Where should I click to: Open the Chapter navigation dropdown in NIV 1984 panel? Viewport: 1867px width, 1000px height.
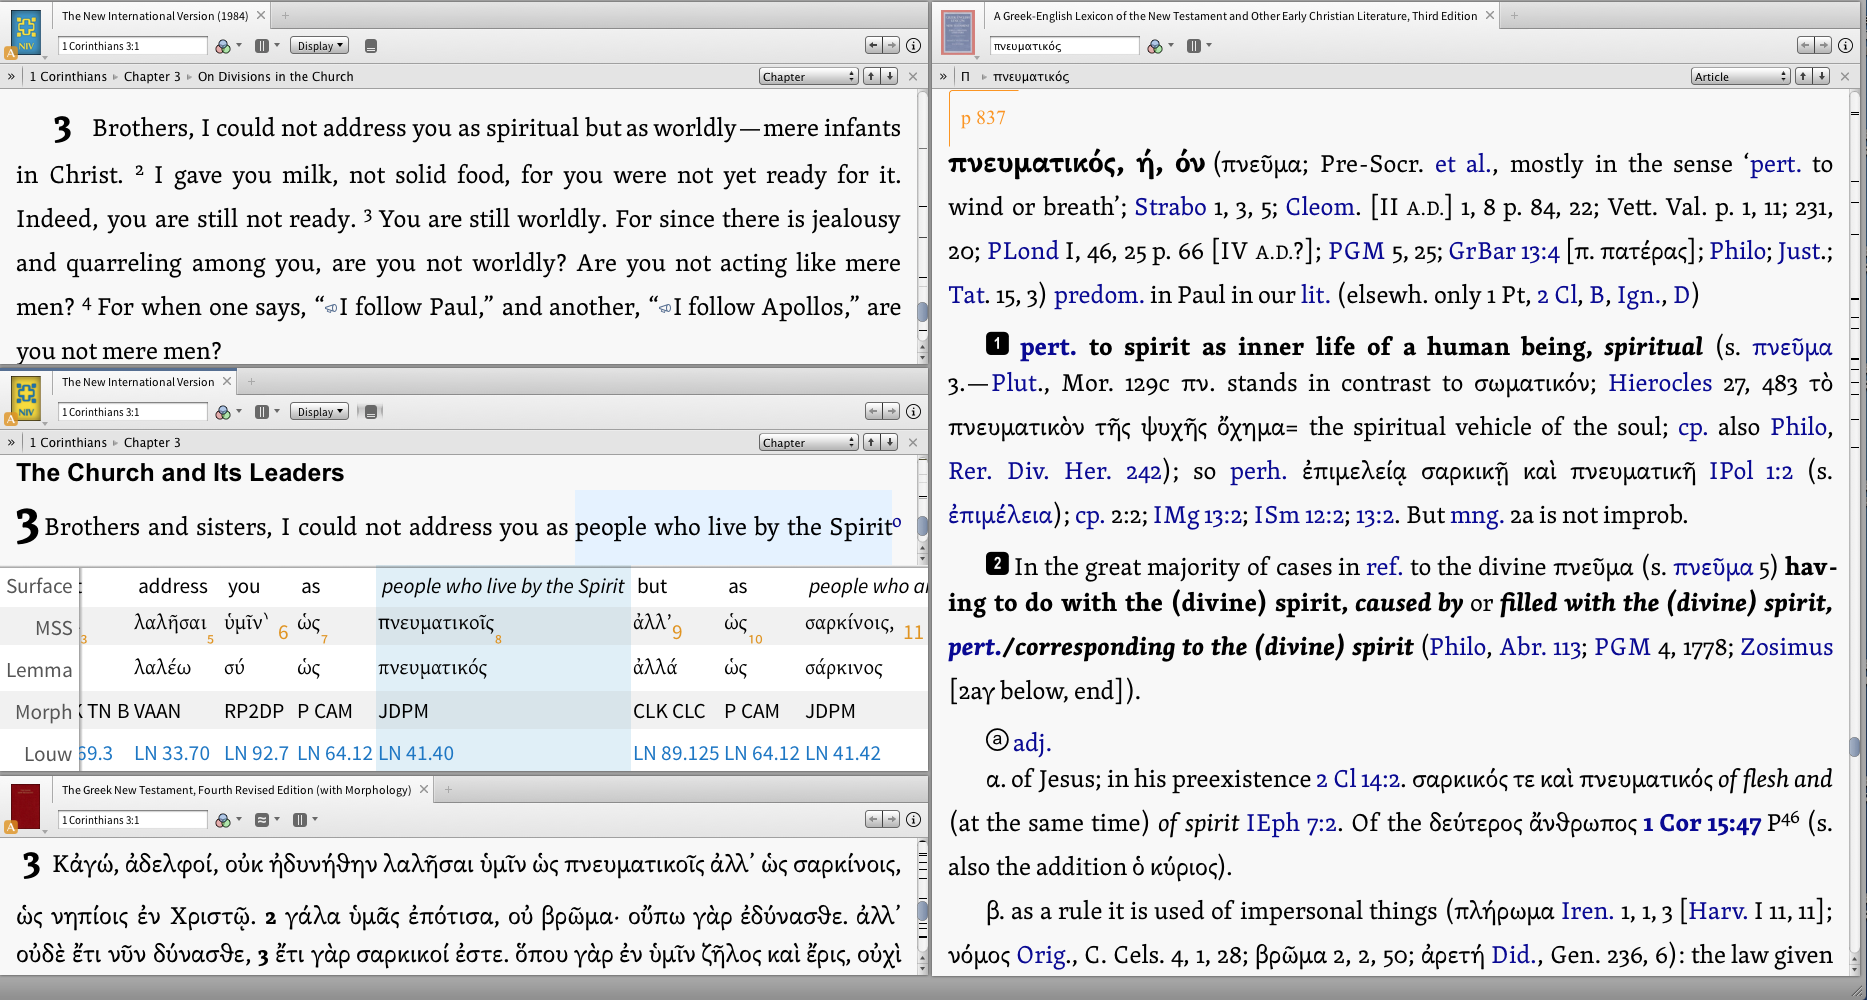pyautogui.click(x=808, y=77)
